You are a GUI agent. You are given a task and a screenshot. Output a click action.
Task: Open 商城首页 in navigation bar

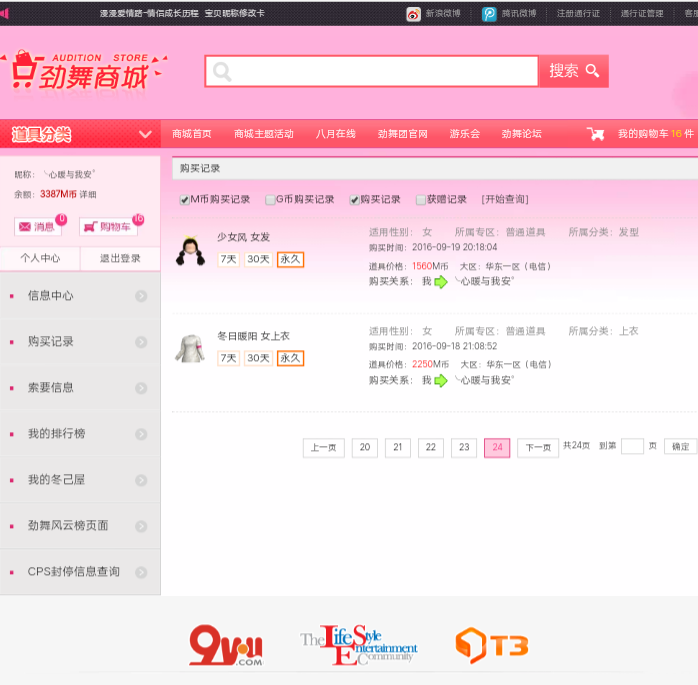[192, 134]
